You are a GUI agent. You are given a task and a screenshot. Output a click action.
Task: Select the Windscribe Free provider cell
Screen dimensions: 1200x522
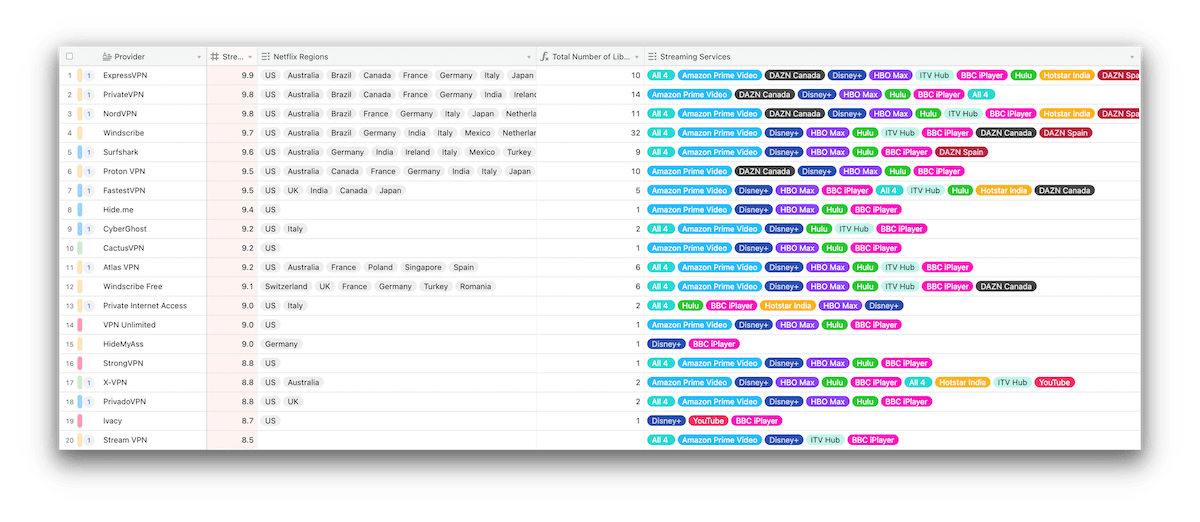click(152, 287)
